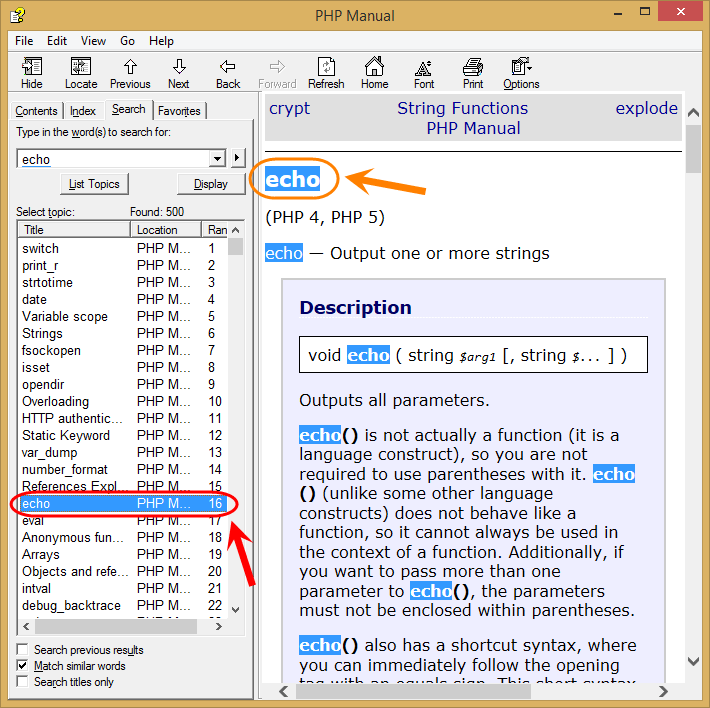710x708 pixels.
Task: Expand the search word dropdown arrow
Action: tap(217, 158)
